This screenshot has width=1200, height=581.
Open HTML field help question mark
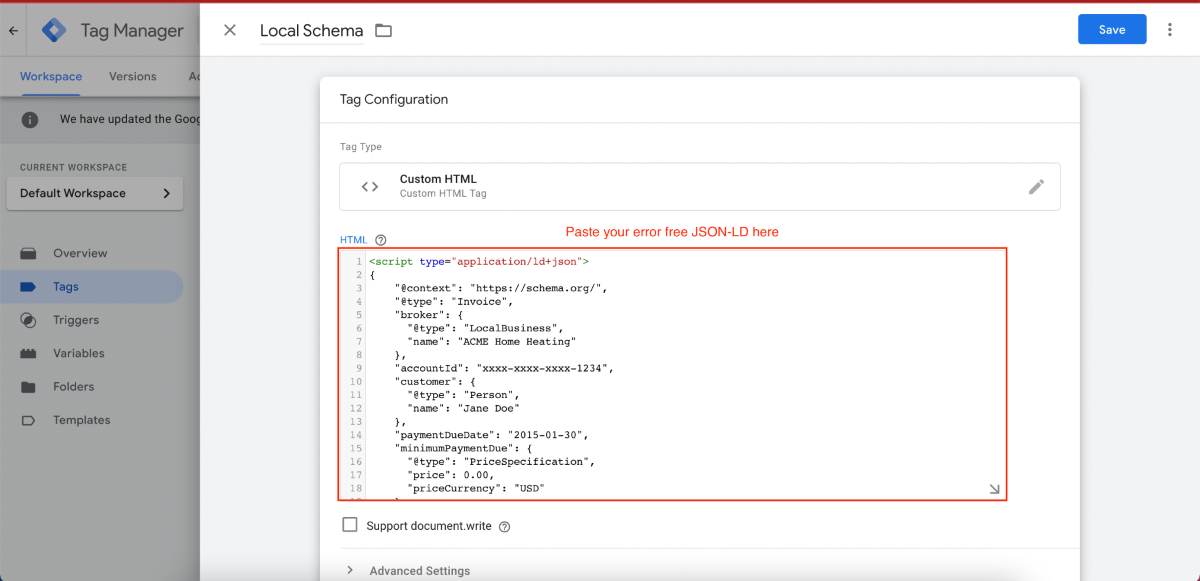[x=380, y=240]
